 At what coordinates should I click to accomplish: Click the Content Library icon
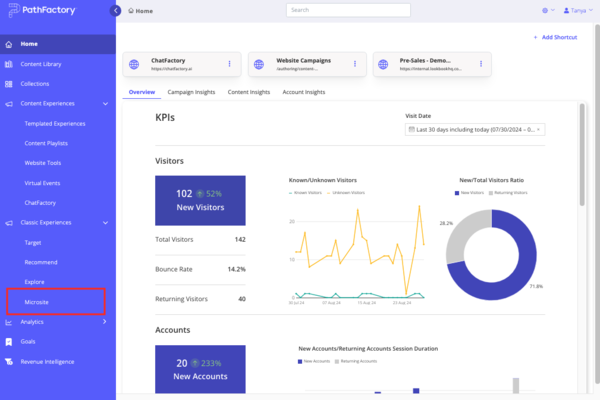tap(9, 64)
